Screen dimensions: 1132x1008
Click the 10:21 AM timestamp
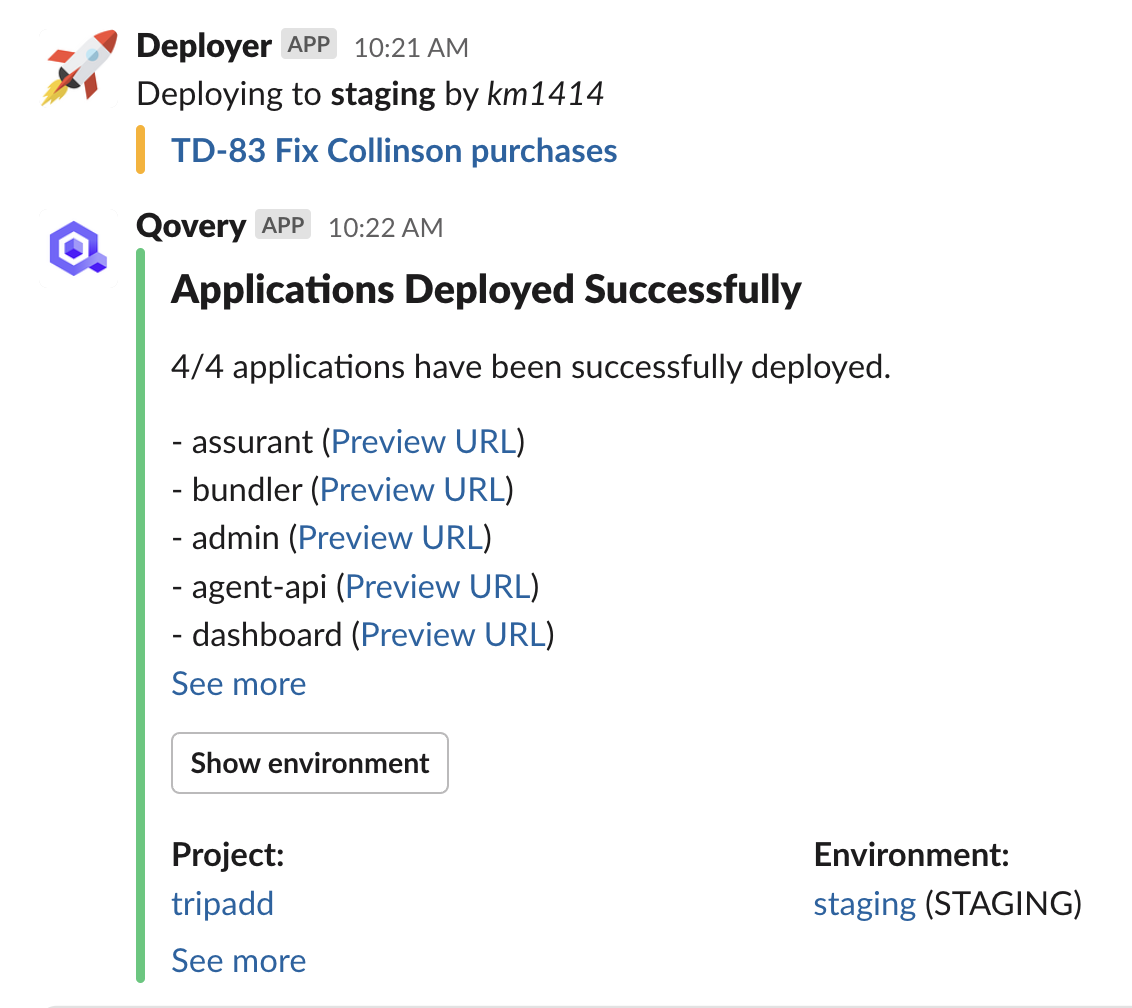[412, 48]
